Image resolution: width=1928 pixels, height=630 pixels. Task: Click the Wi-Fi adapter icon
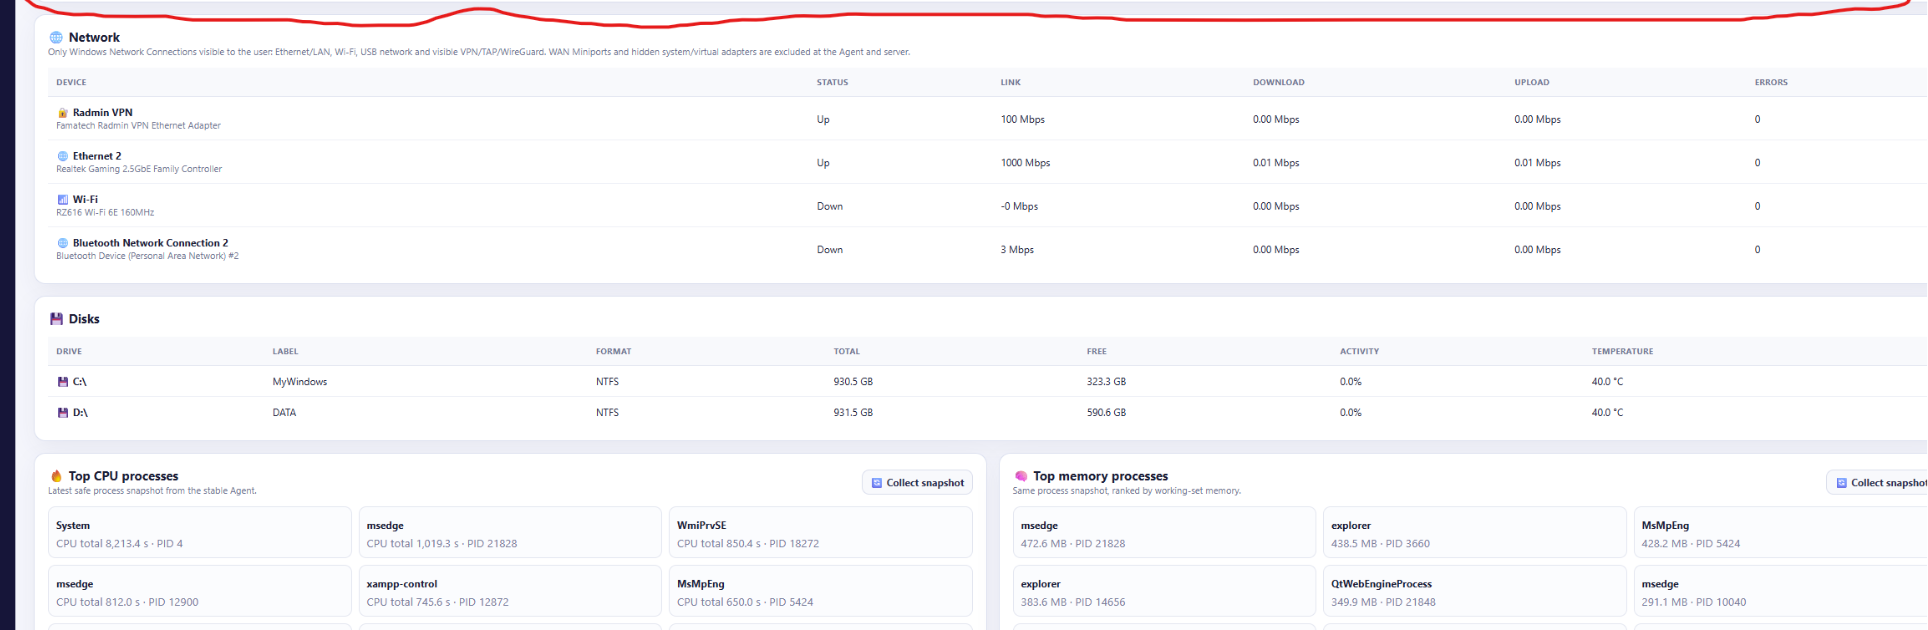pyautogui.click(x=63, y=200)
